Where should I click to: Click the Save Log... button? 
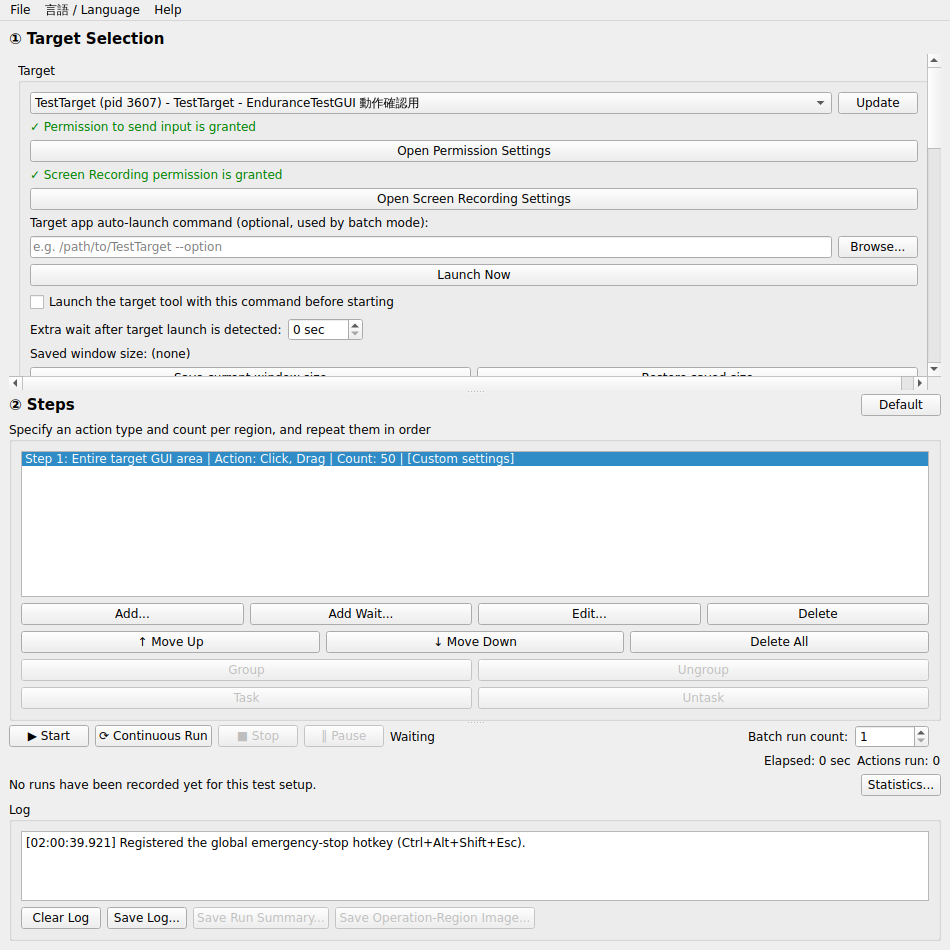[147, 918]
